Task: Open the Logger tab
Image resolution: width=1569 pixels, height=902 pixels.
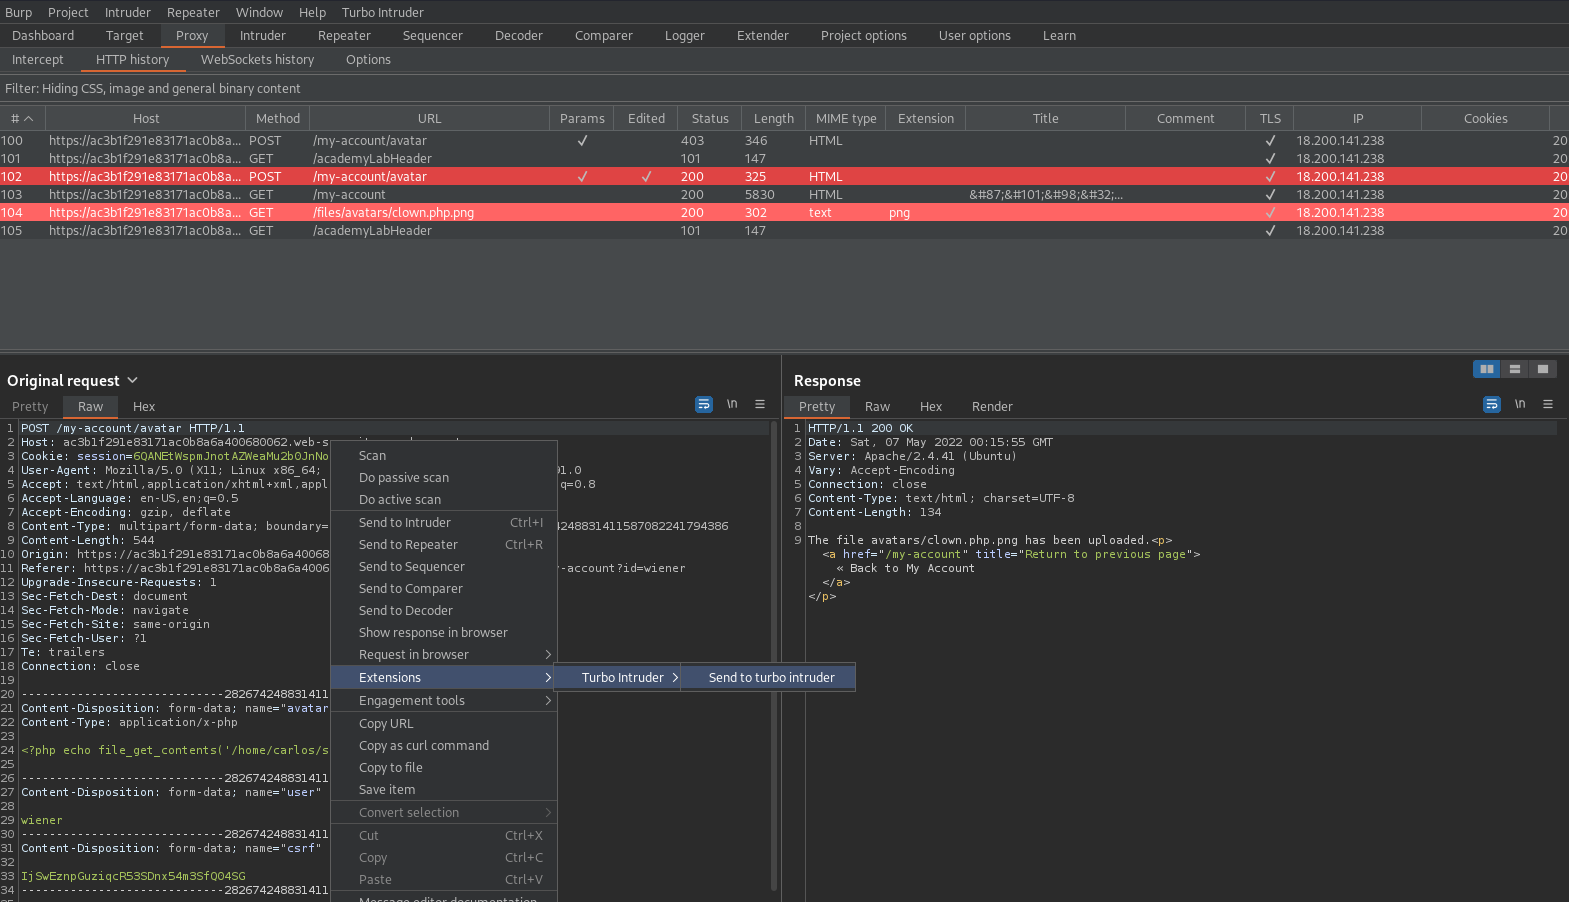Action: (685, 36)
